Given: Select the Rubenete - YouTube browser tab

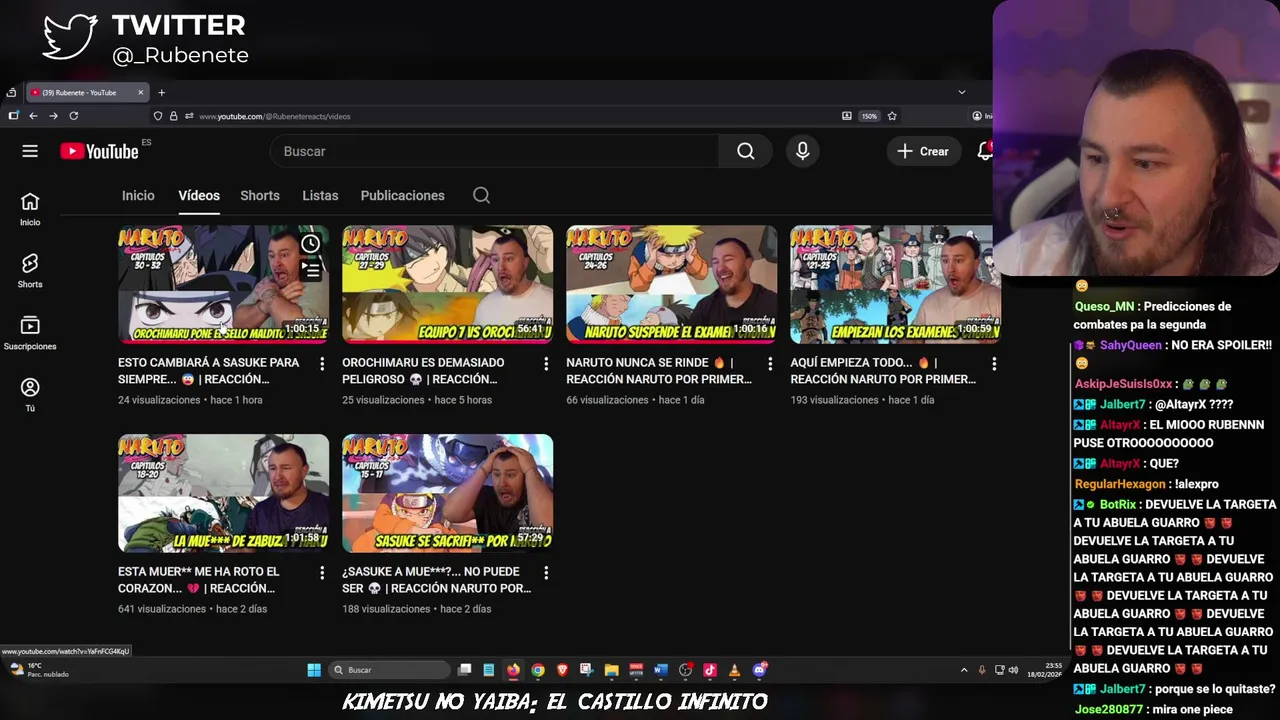Looking at the screenshot, I should [88, 92].
